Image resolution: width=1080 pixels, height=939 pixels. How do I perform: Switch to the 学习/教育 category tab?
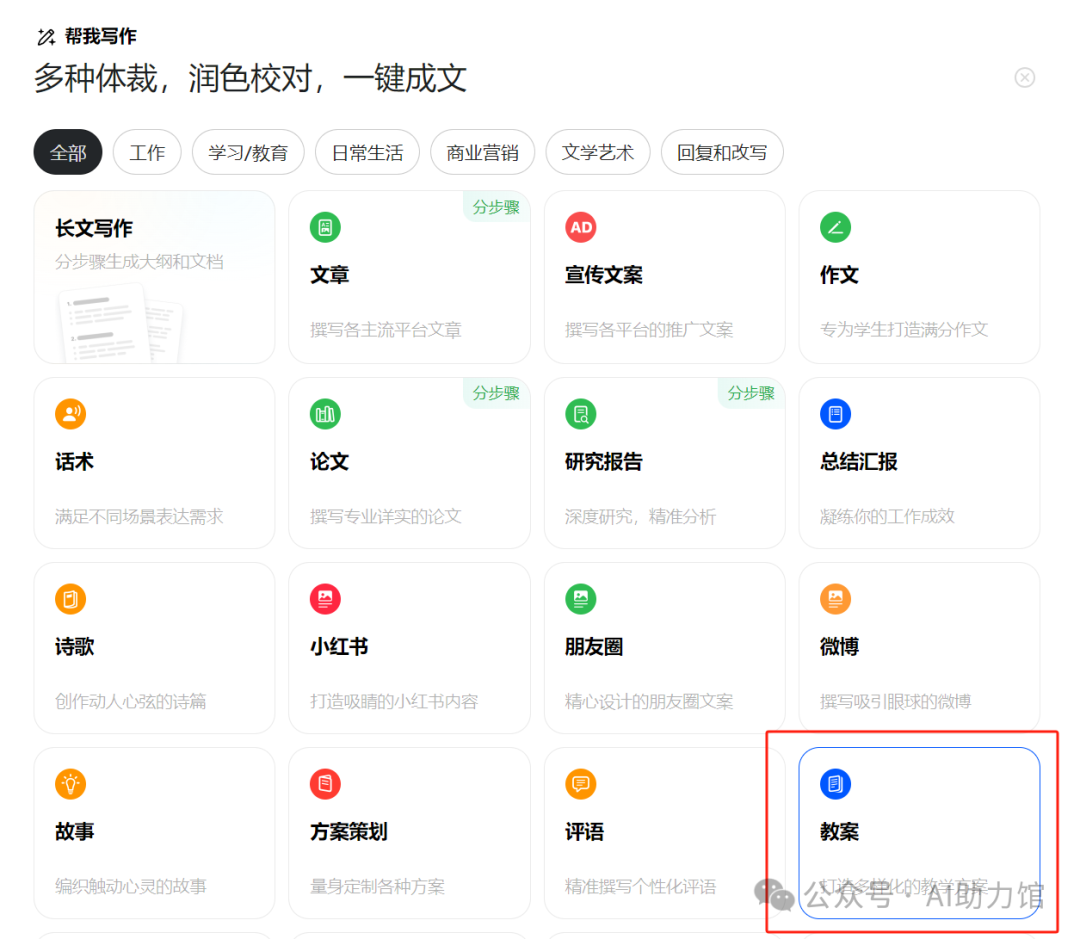[x=248, y=152]
